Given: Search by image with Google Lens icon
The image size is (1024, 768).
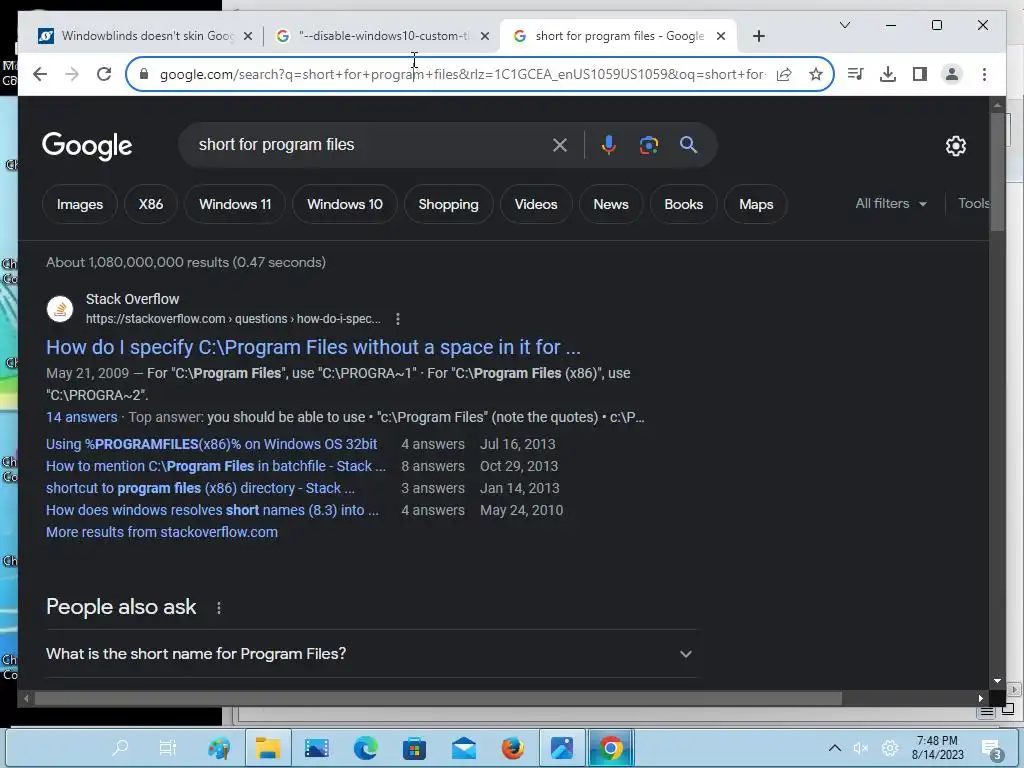Looking at the screenshot, I should click(648, 145).
